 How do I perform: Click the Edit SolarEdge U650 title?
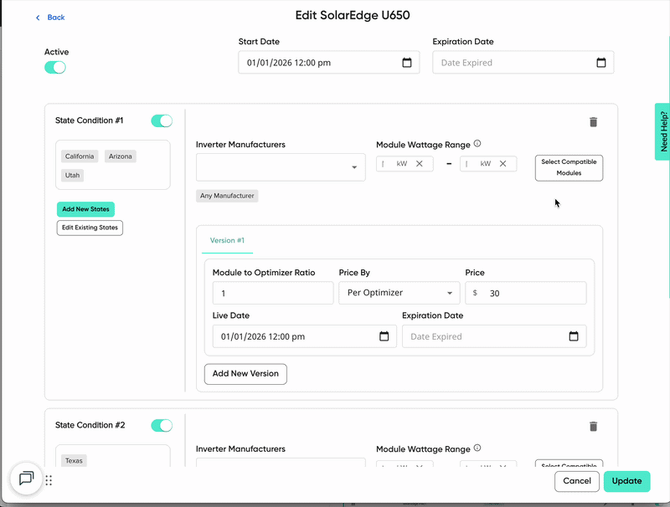pos(353,15)
